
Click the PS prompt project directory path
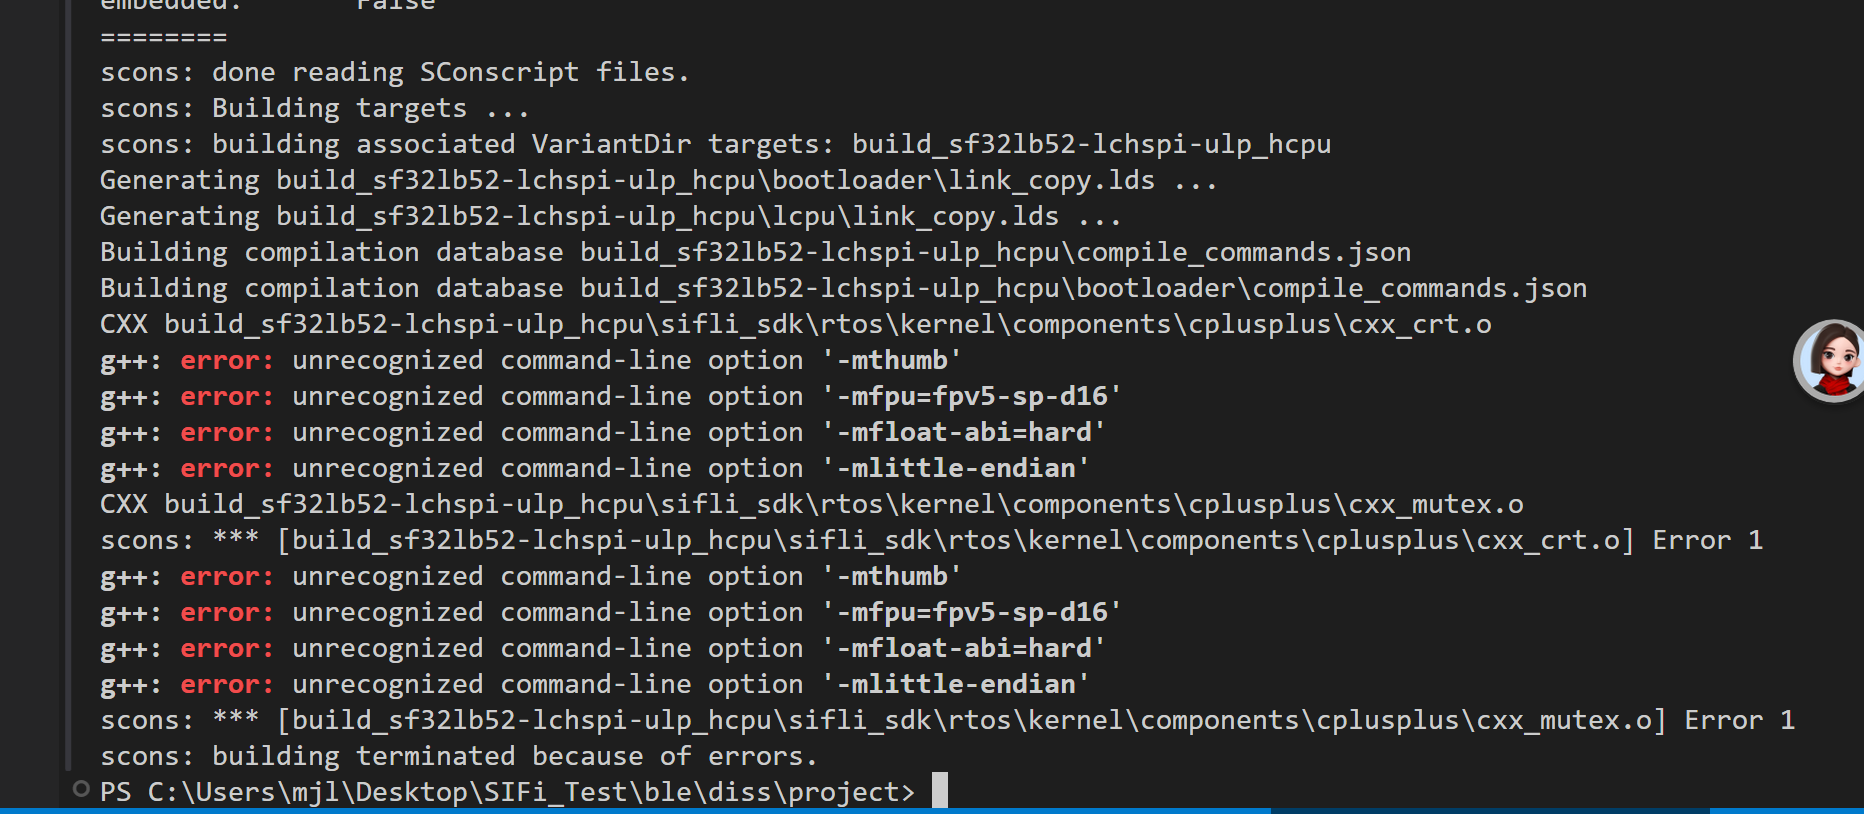530,793
